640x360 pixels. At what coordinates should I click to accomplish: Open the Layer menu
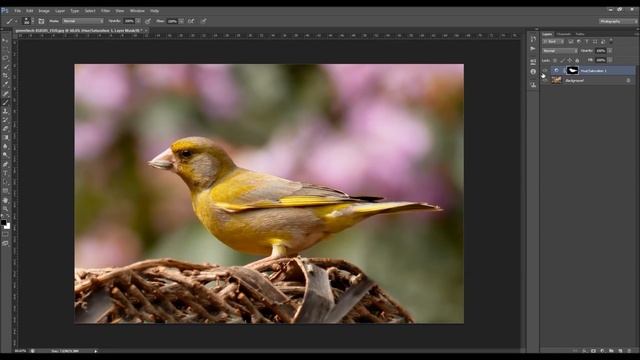[60, 11]
